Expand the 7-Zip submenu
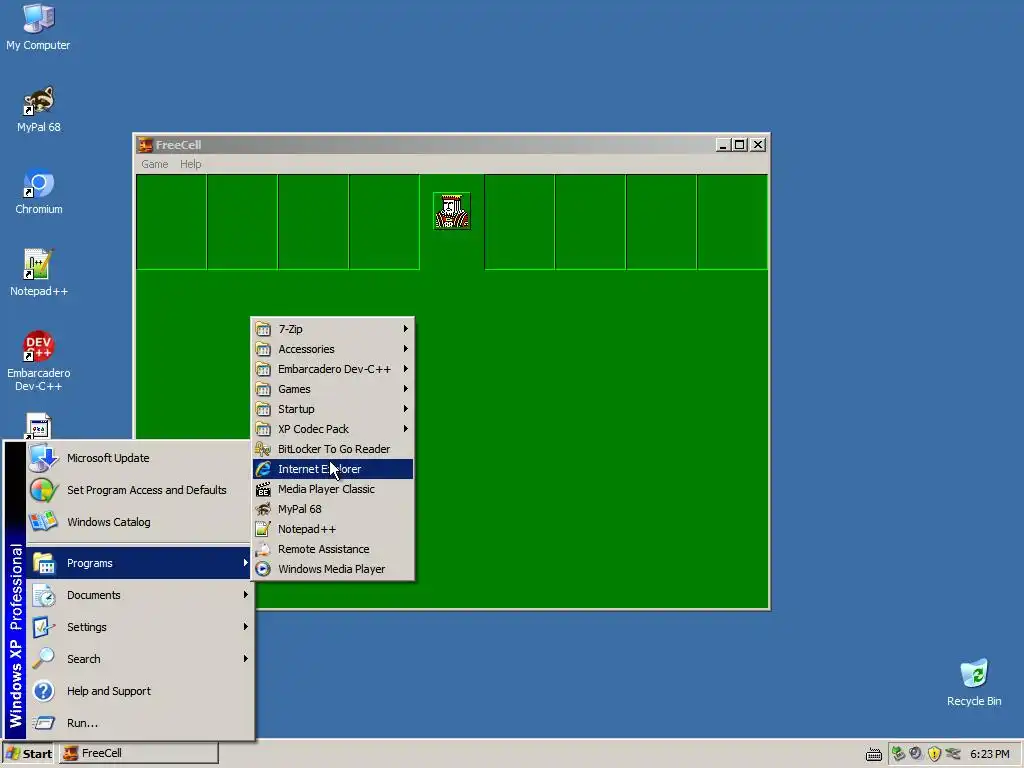The height and width of the screenshot is (768, 1024). pos(333,328)
